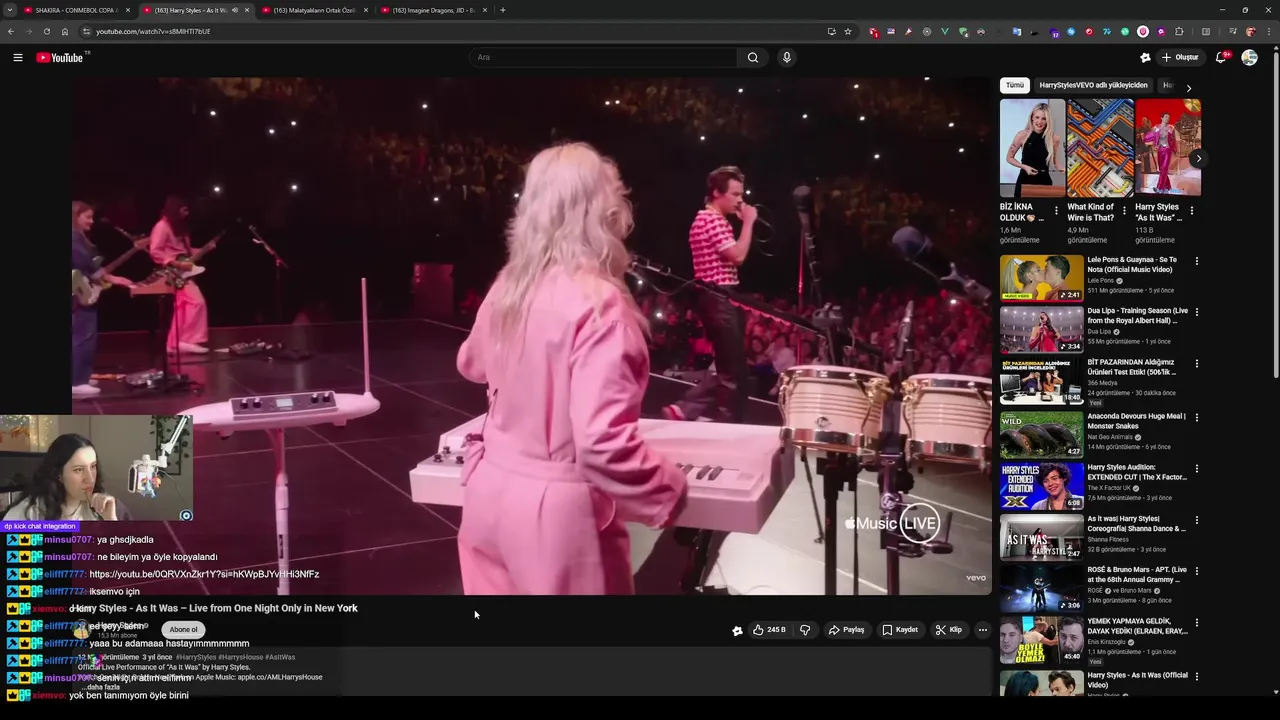Open the account avatar menu

(1249, 57)
